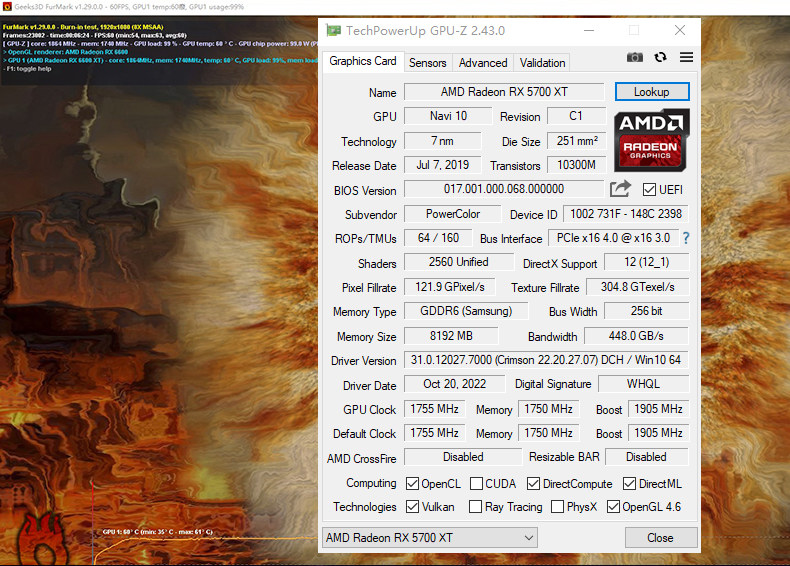Toggle the DirectML checkbox
This screenshot has height=566, width=790.
pyautogui.click(x=629, y=484)
